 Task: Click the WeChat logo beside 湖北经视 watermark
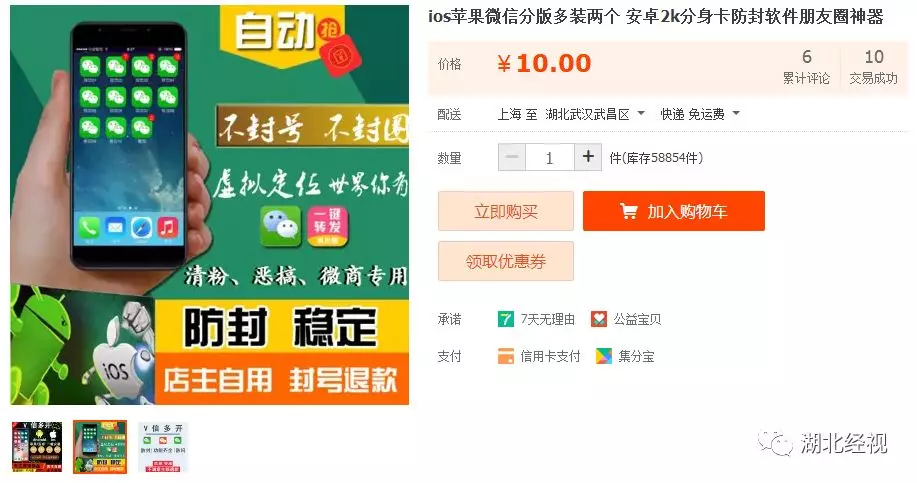tap(775, 442)
